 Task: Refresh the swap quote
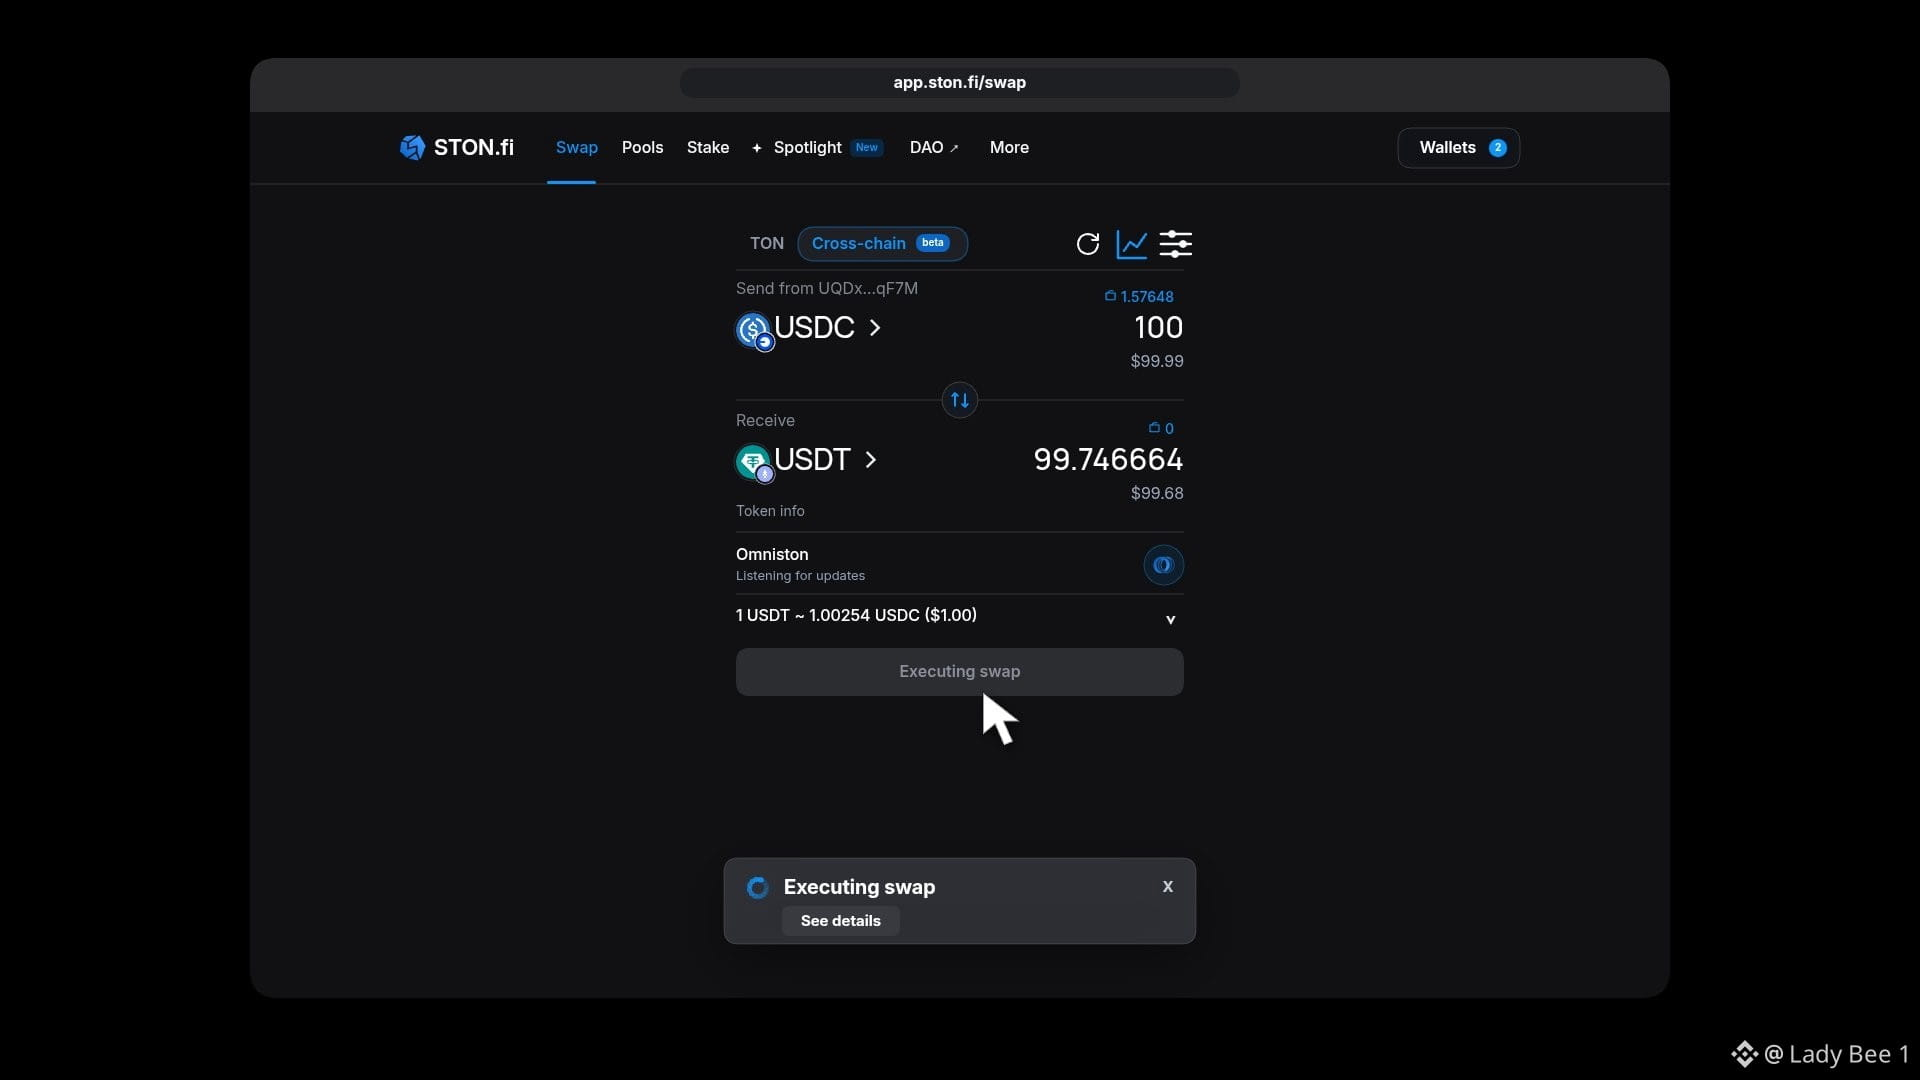(1088, 244)
